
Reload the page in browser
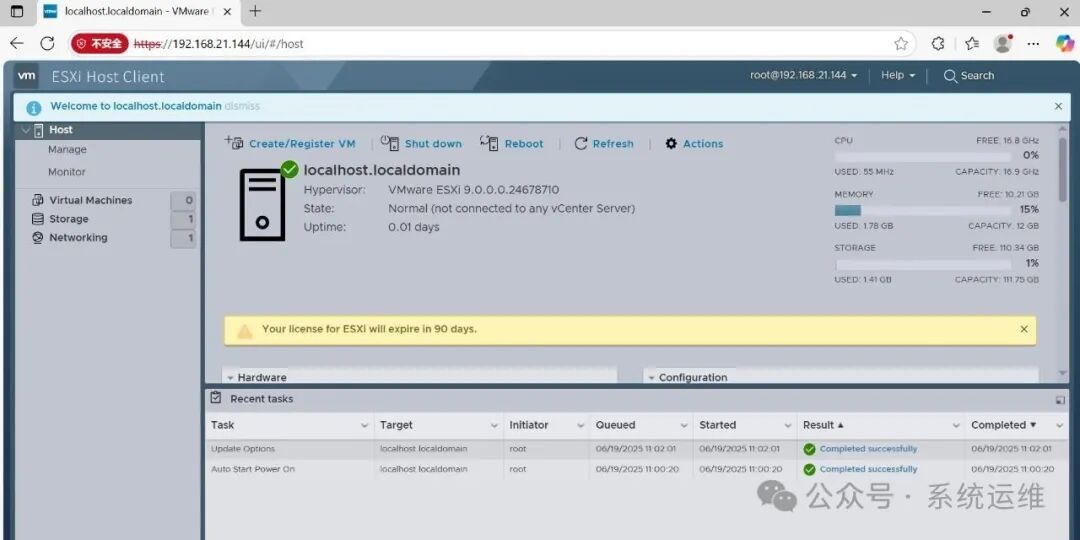[47, 43]
